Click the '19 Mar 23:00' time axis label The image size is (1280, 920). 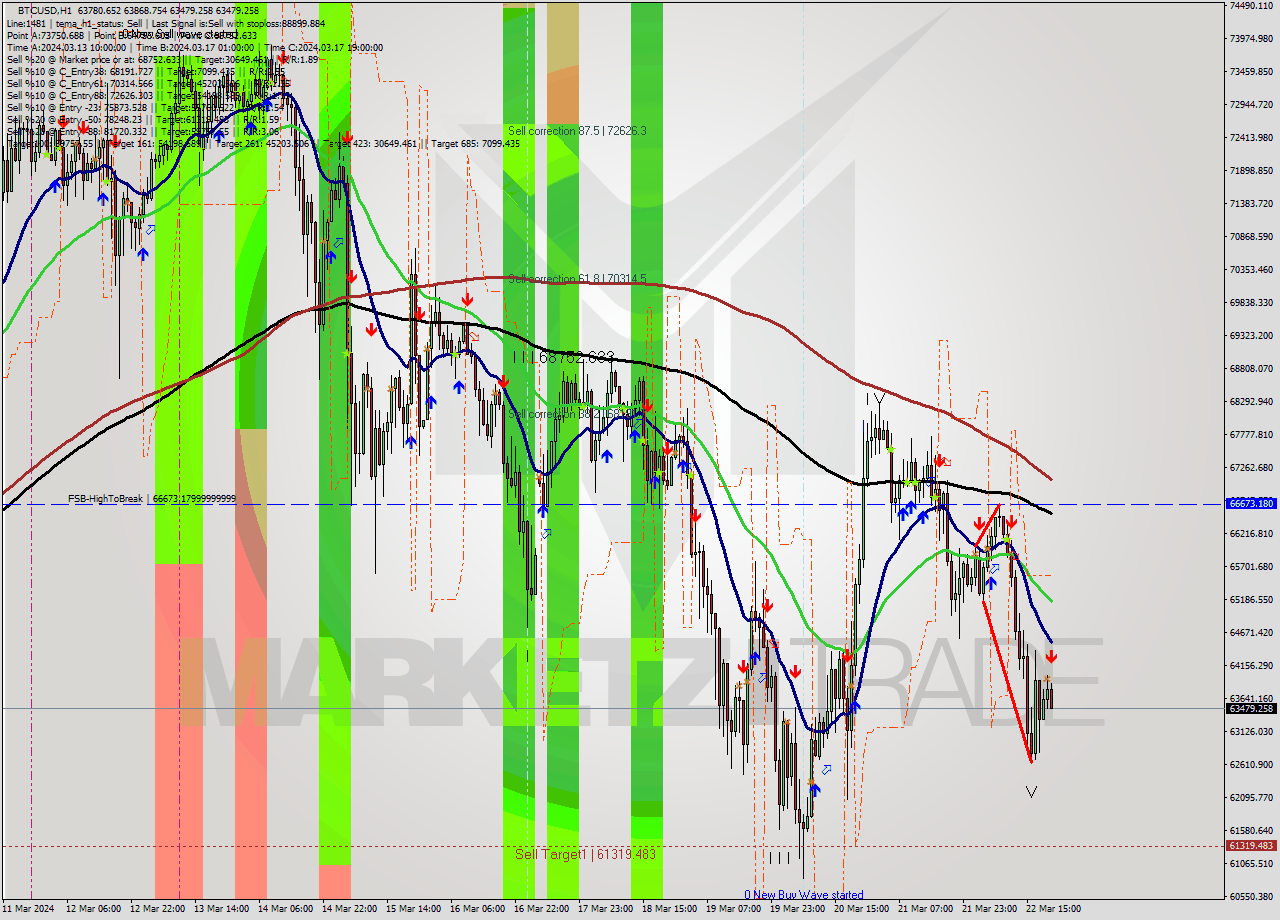(x=797, y=909)
